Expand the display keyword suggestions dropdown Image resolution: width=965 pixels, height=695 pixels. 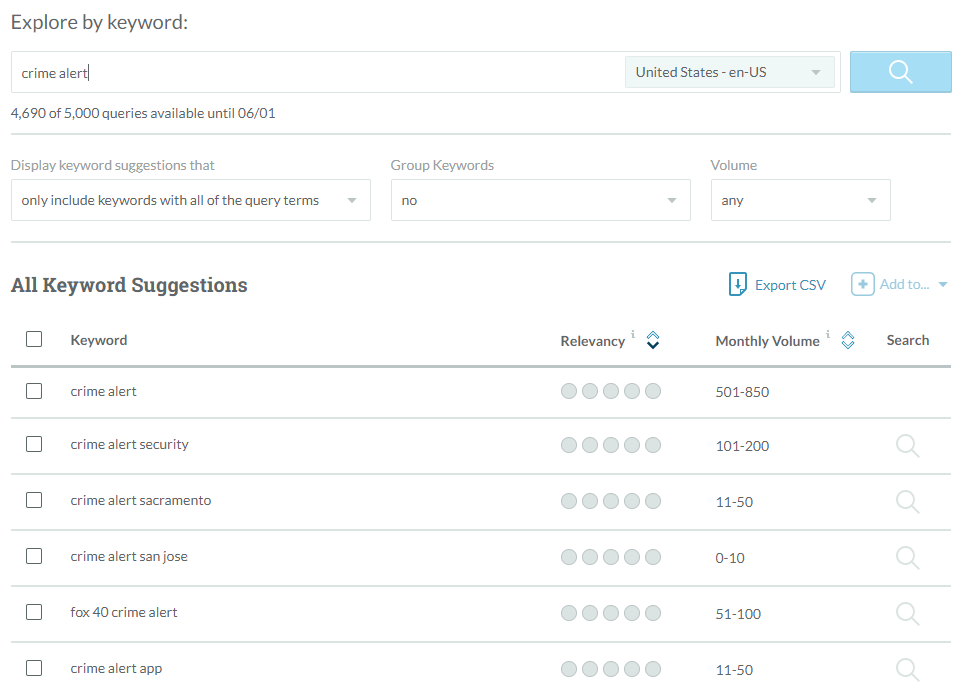coord(190,201)
